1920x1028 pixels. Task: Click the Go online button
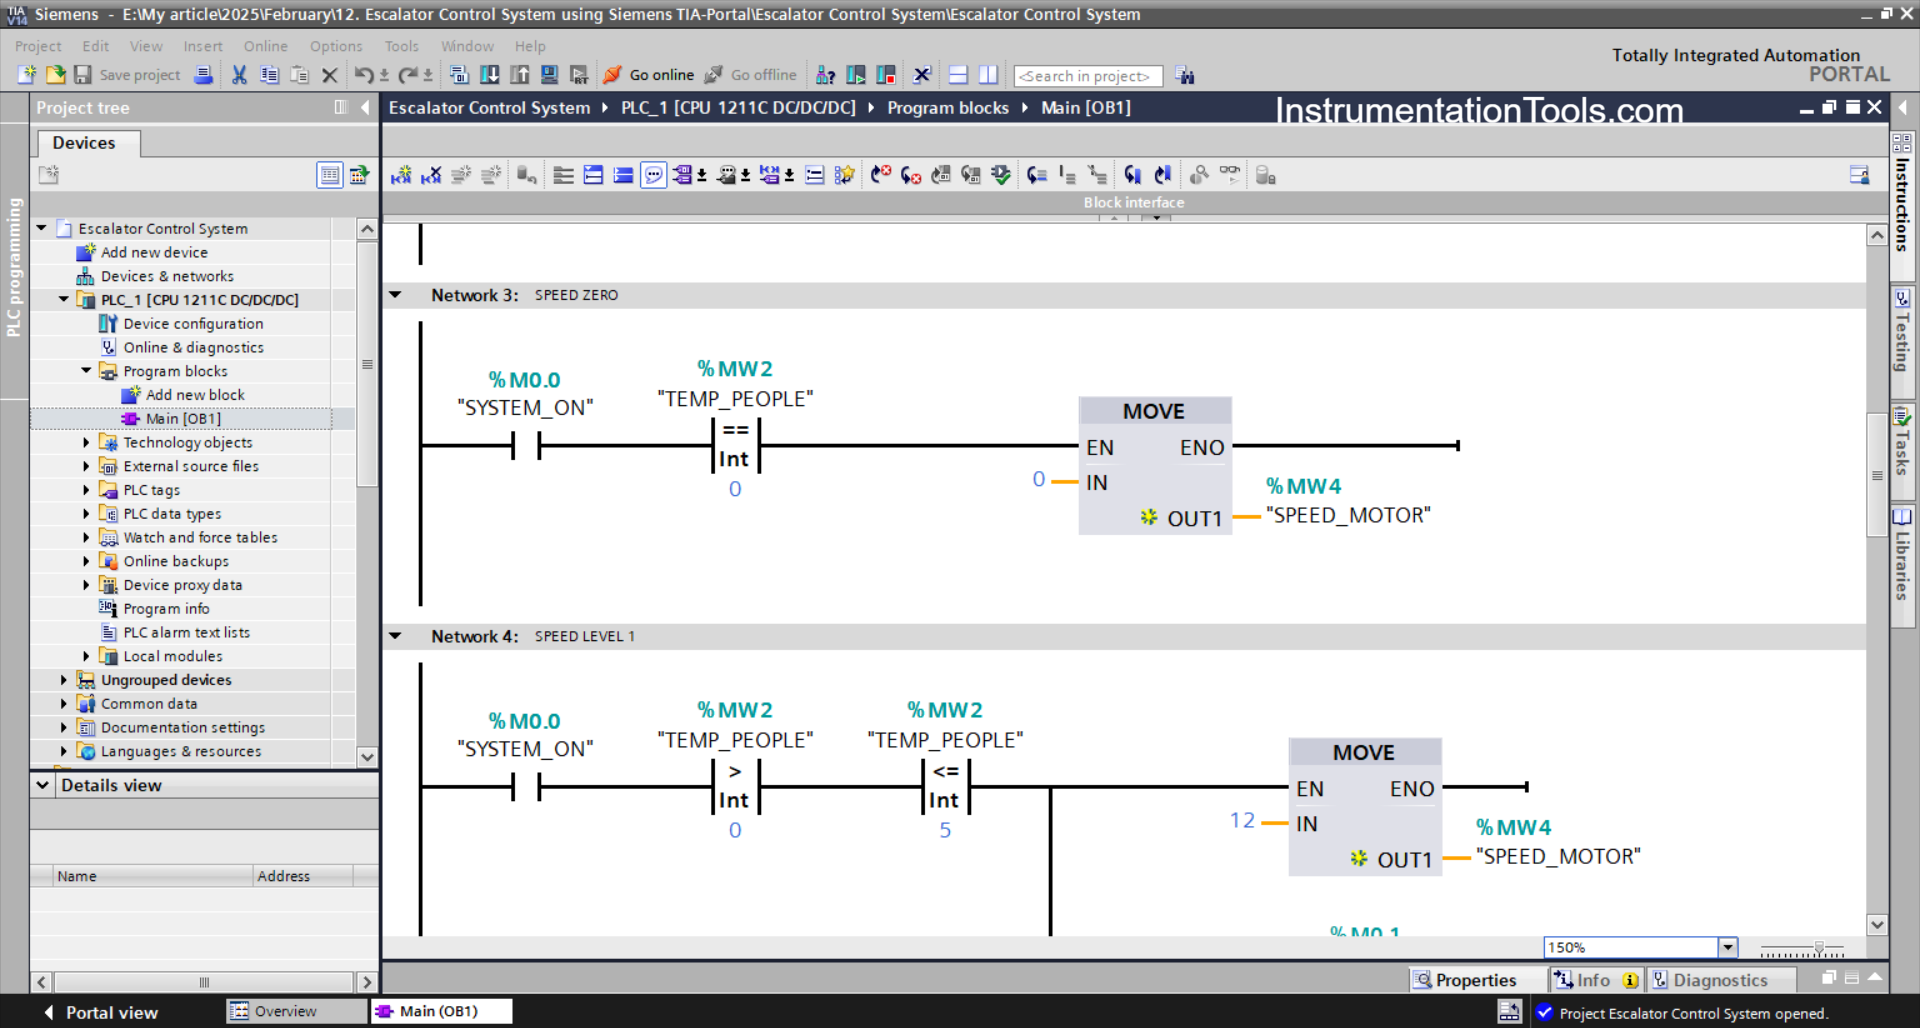pyautogui.click(x=649, y=75)
